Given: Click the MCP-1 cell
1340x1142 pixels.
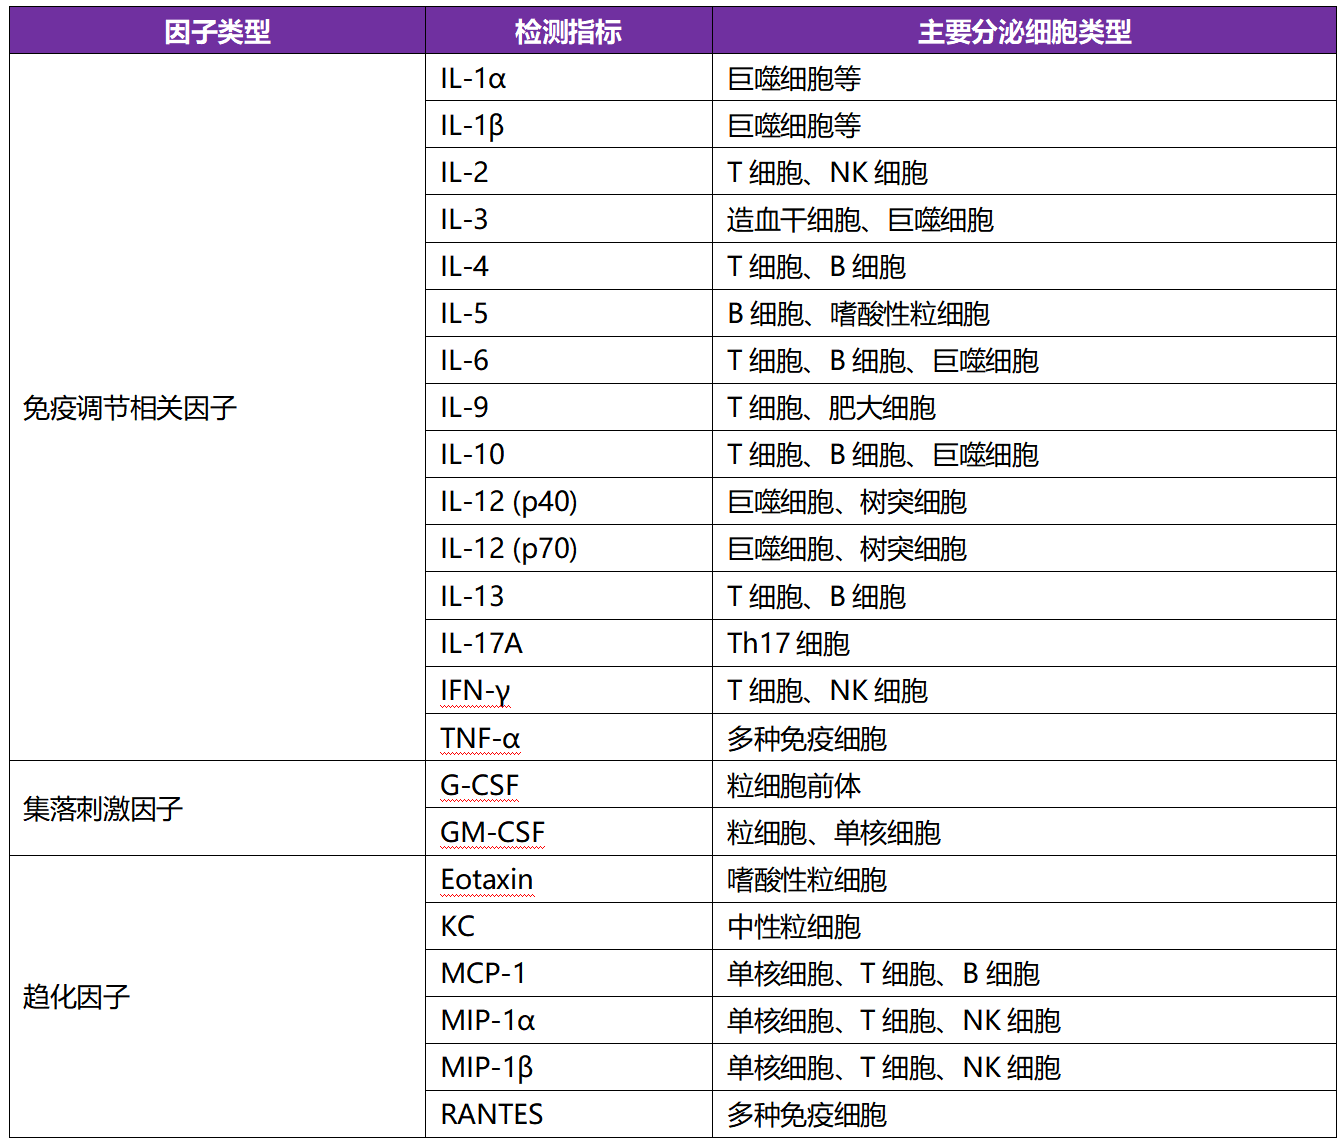Looking at the screenshot, I should point(483,973).
